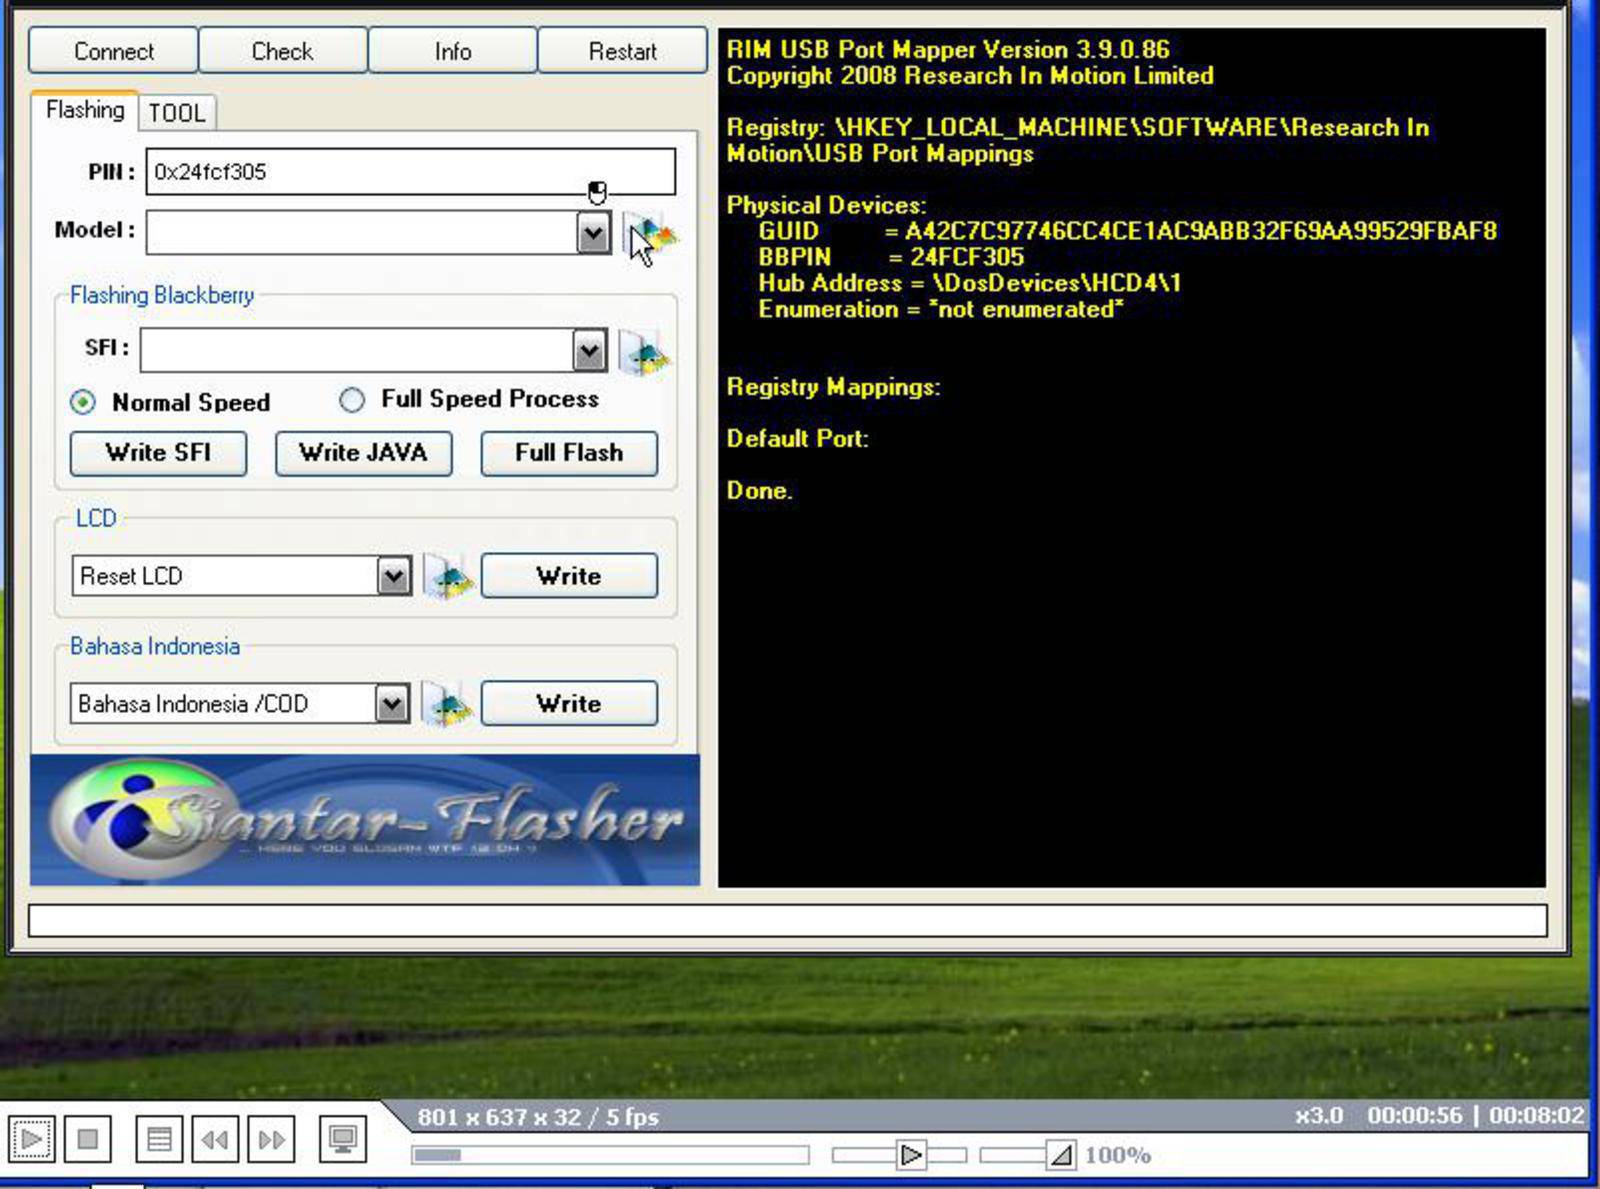Click the Connect button
This screenshot has width=1600, height=1189.
113,51
